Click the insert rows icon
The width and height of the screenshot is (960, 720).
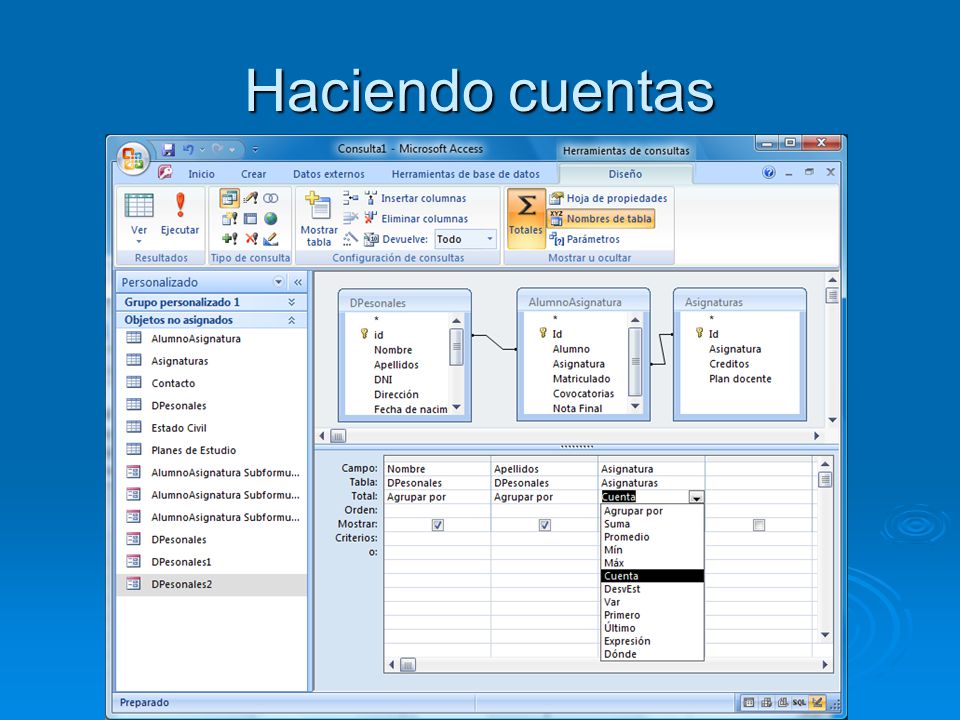pyautogui.click(x=350, y=198)
